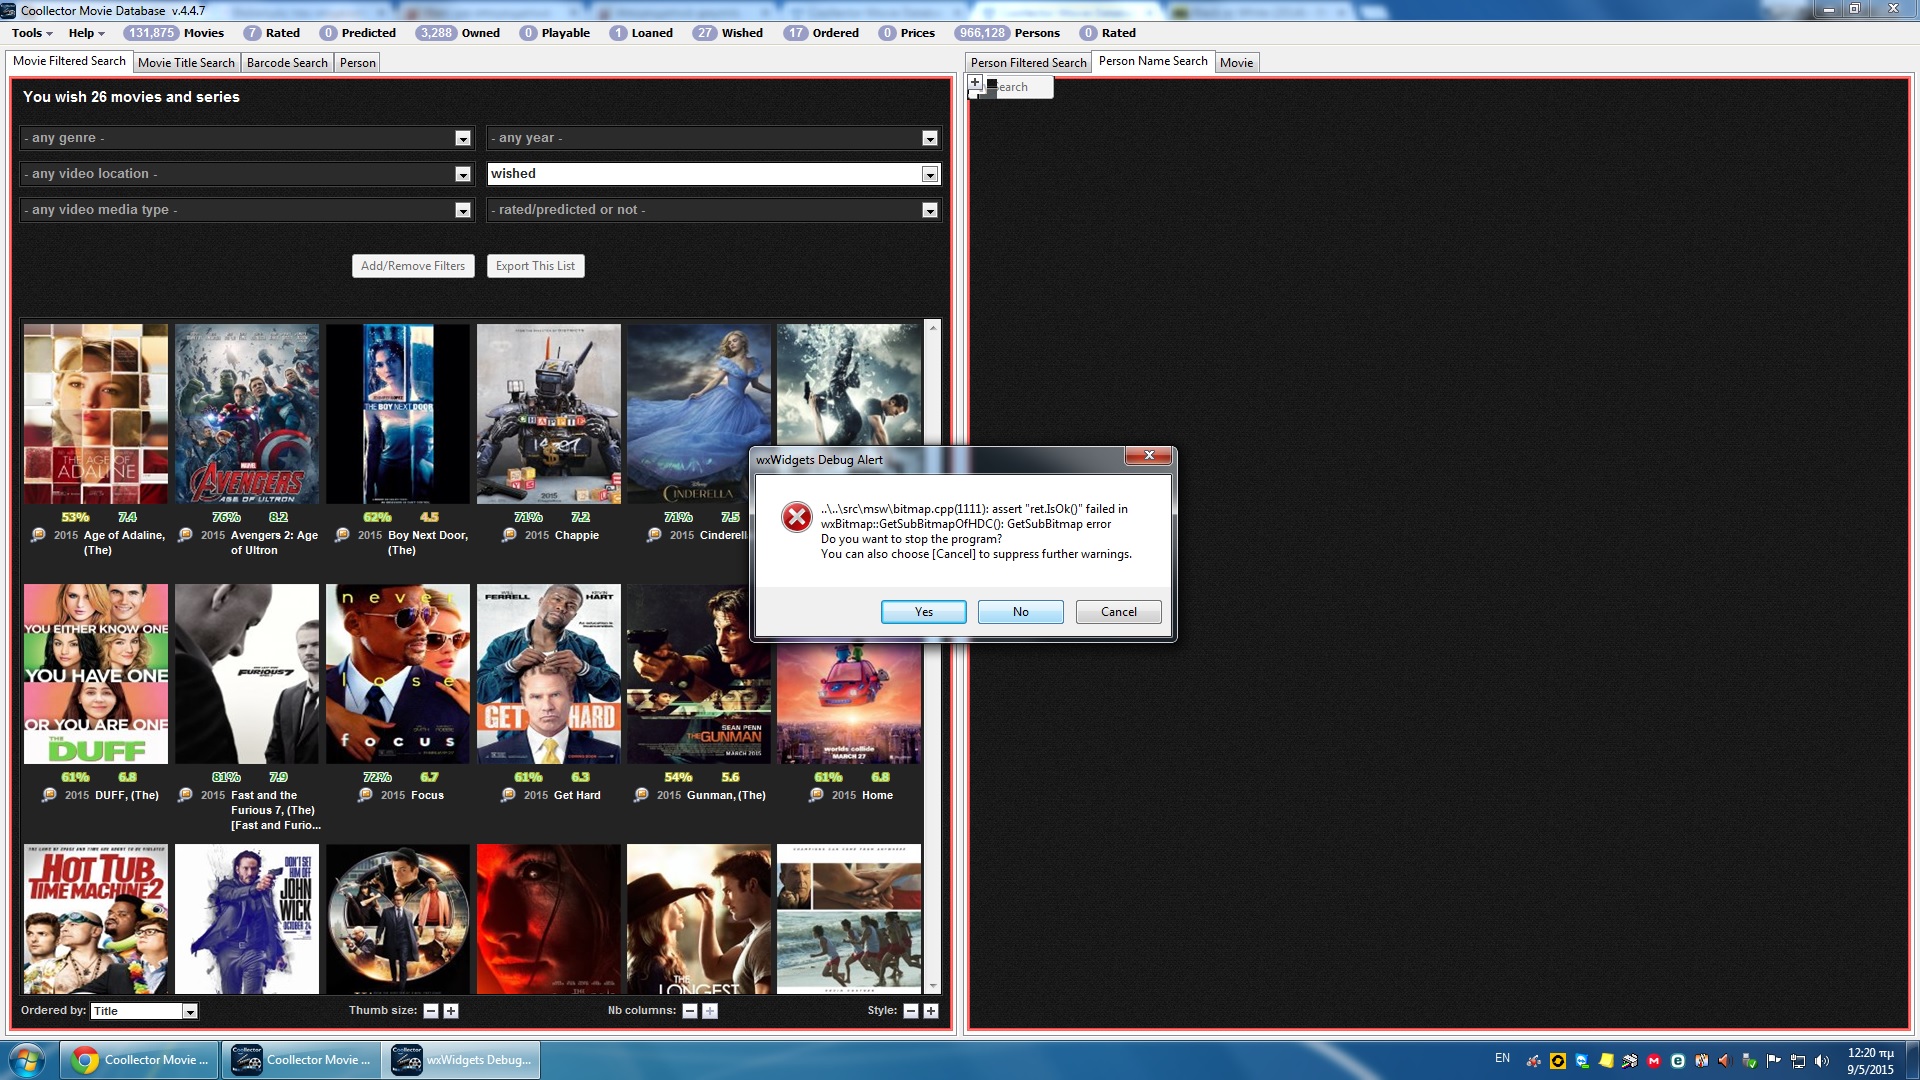Decrease thumb size with minus icon
The image size is (1920, 1080).
click(x=431, y=1011)
